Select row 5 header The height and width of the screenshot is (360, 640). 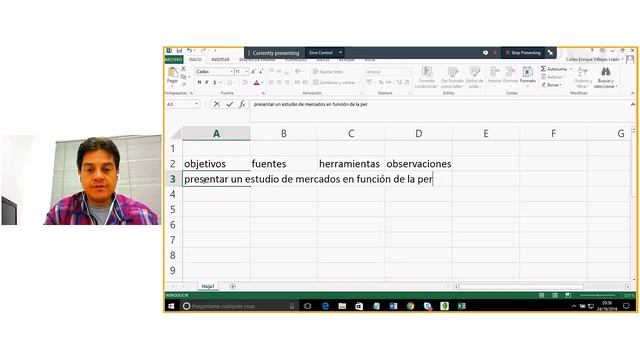click(x=173, y=209)
